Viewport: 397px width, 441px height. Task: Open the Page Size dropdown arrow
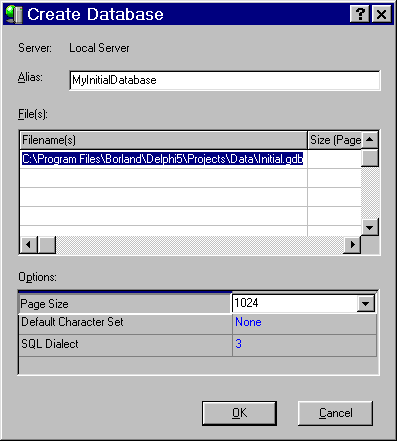tap(366, 304)
